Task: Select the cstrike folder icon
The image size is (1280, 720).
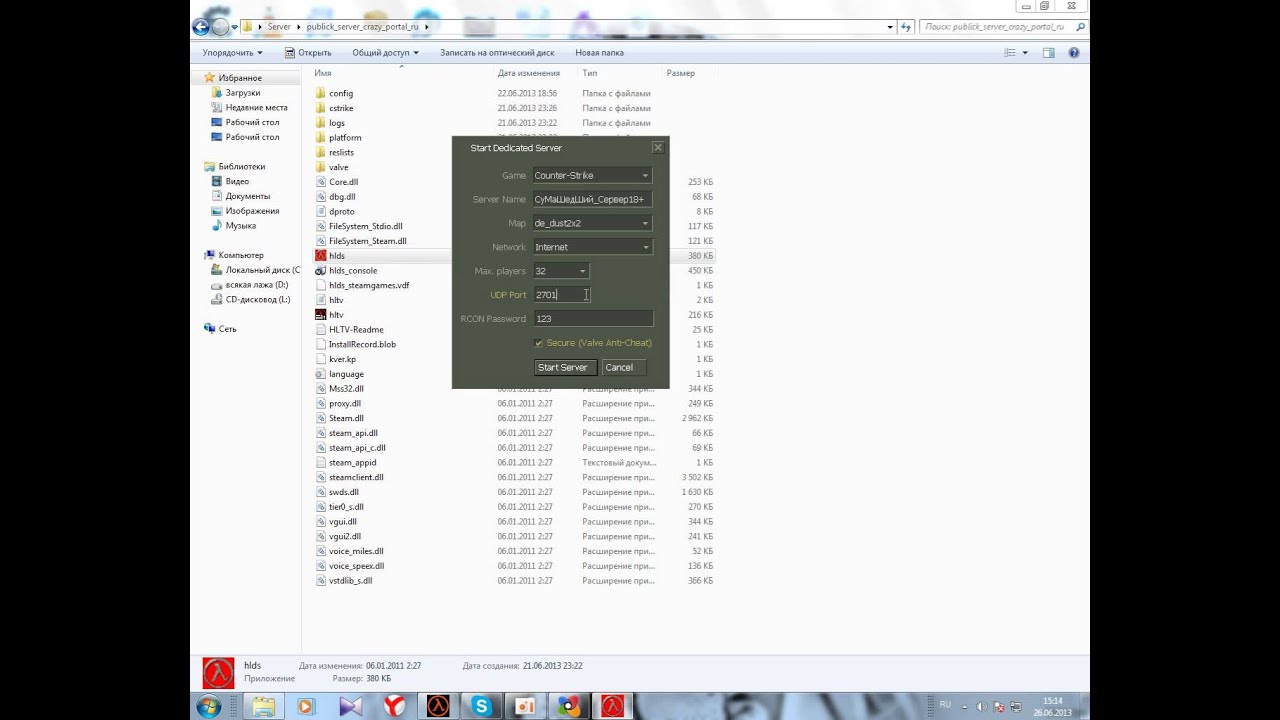Action: tap(321, 108)
